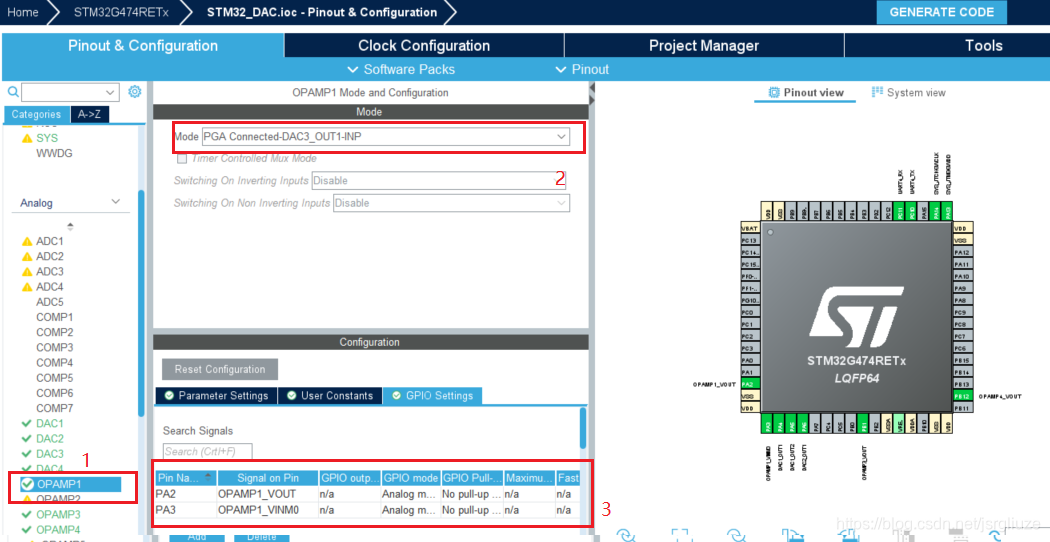Screen dimensions: 1050x542
Task: Select the Categories tab
Action: point(36,115)
